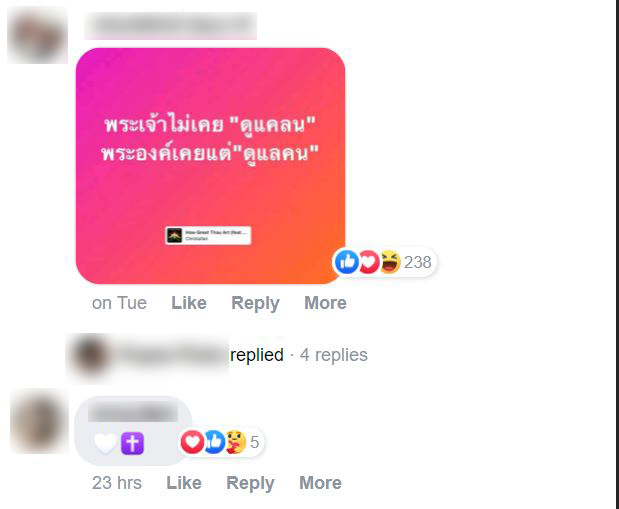Image resolution: width=619 pixels, height=509 pixels.
Task: Click the laughing face reaction beside 238
Action: [x=390, y=262]
